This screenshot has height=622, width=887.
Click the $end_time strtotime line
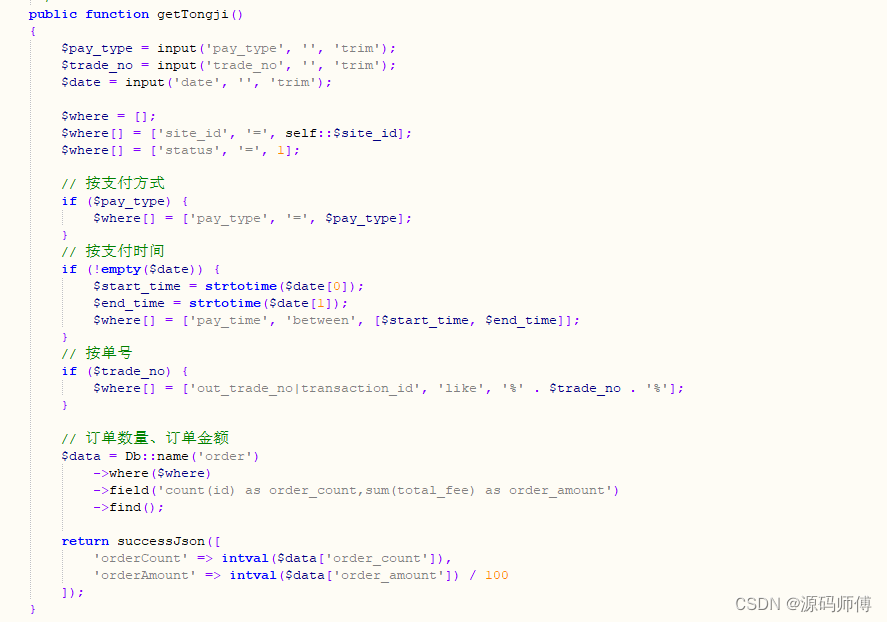coord(221,303)
